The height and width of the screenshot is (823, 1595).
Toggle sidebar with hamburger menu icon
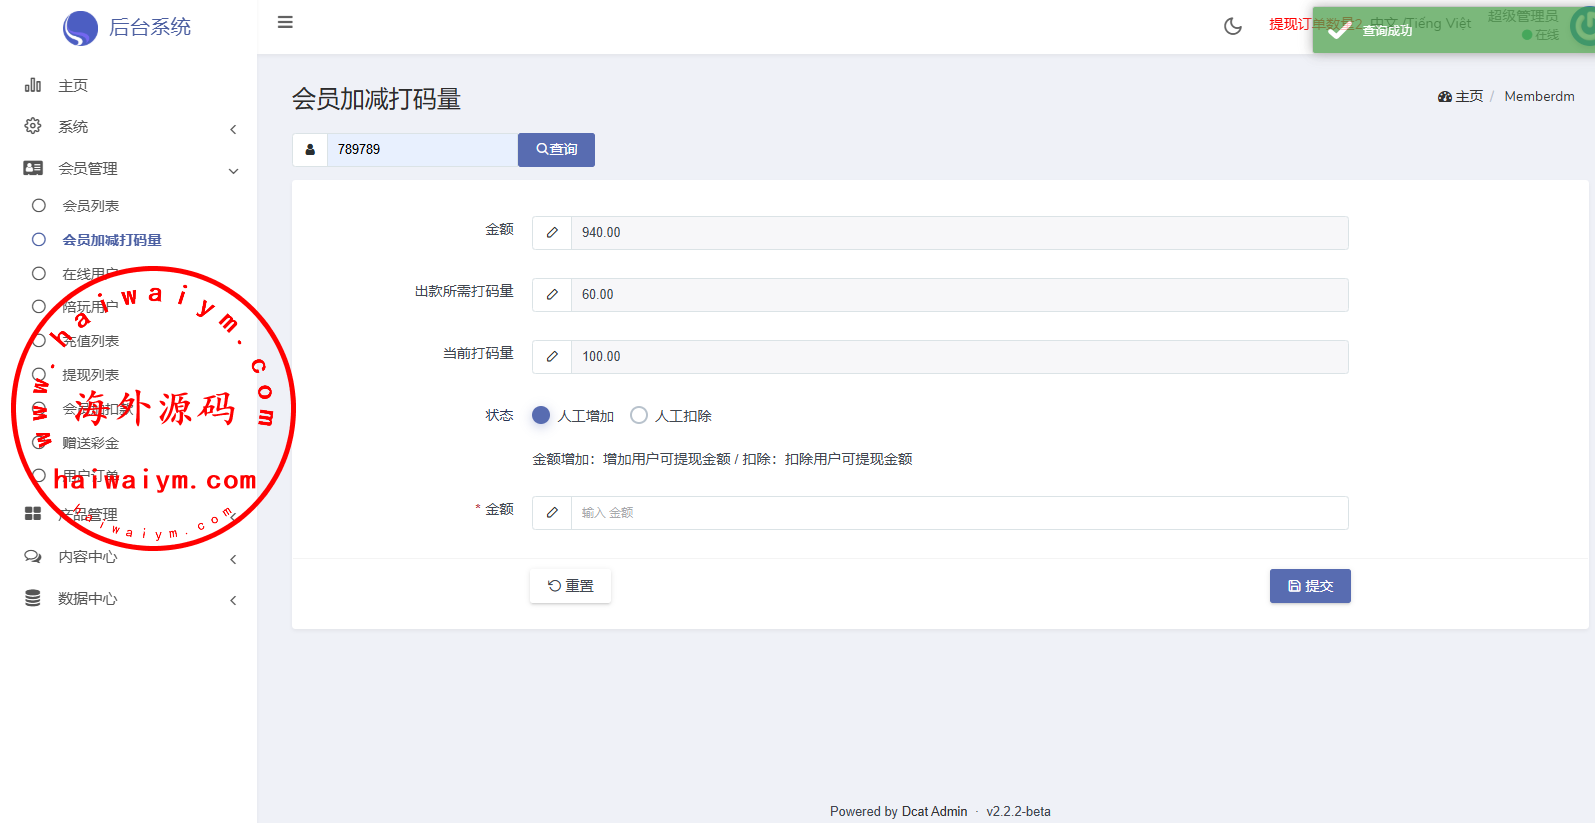tap(285, 22)
